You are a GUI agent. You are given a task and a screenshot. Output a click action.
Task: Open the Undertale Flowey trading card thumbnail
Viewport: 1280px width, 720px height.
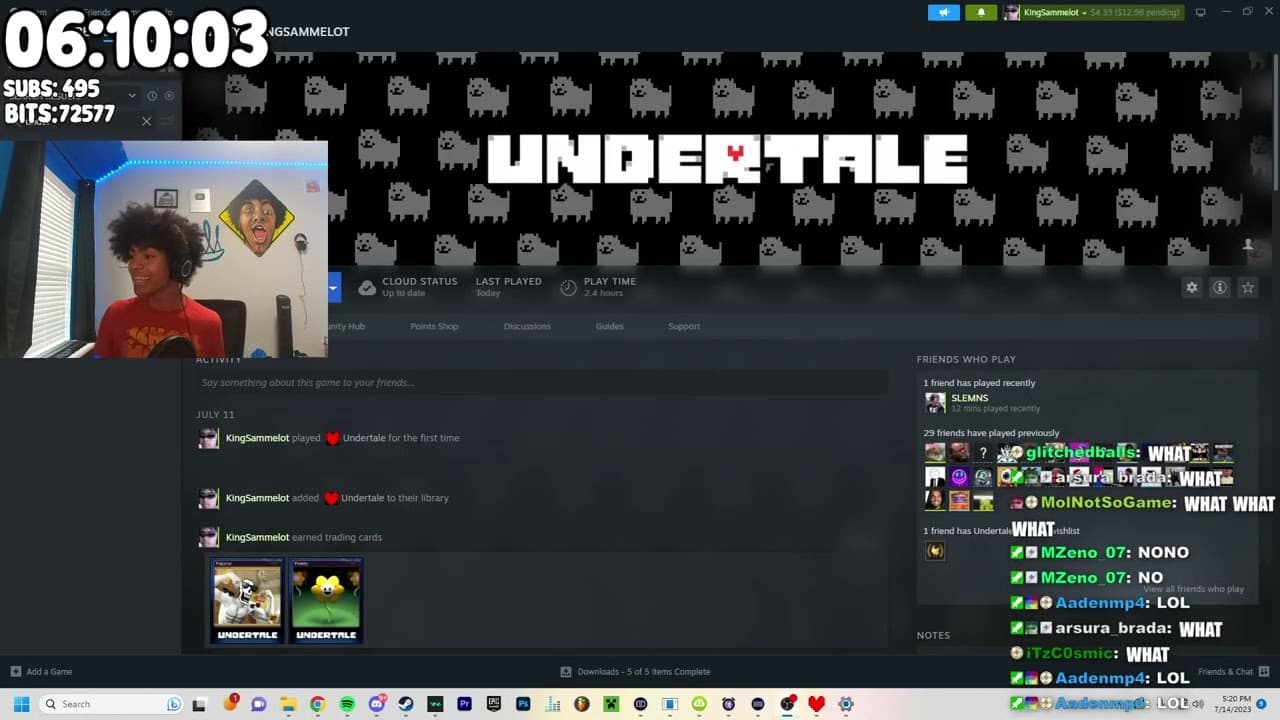pos(326,600)
